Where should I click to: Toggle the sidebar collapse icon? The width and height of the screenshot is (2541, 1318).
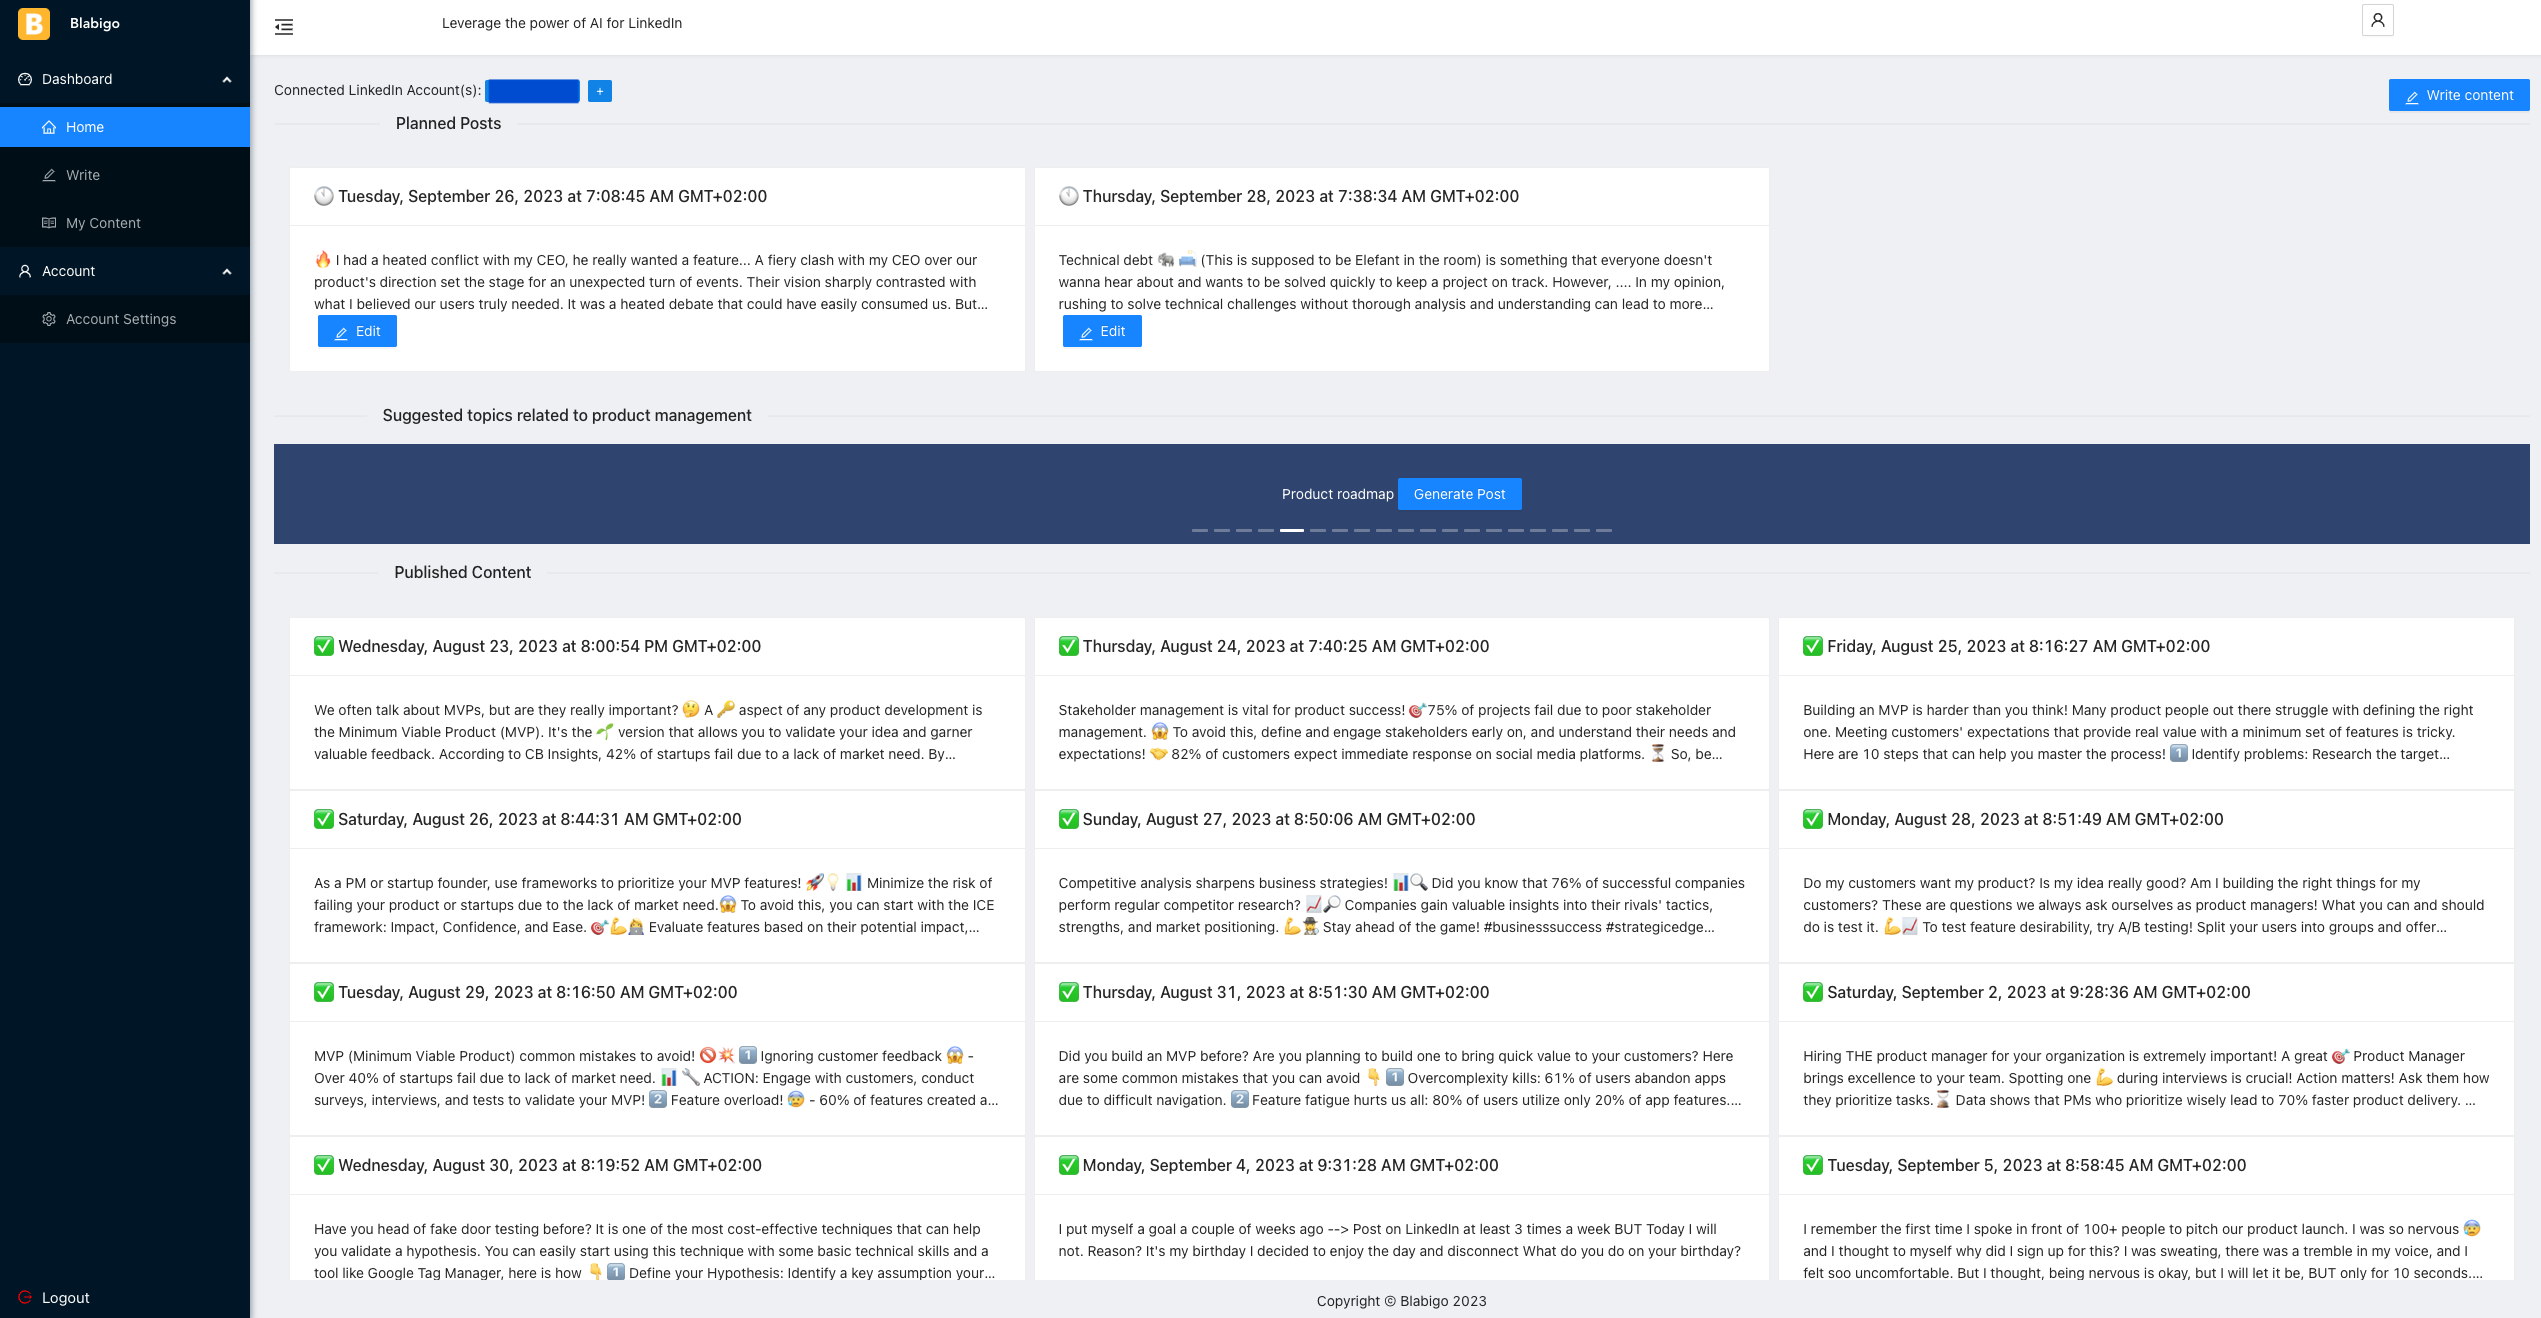[284, 27]
